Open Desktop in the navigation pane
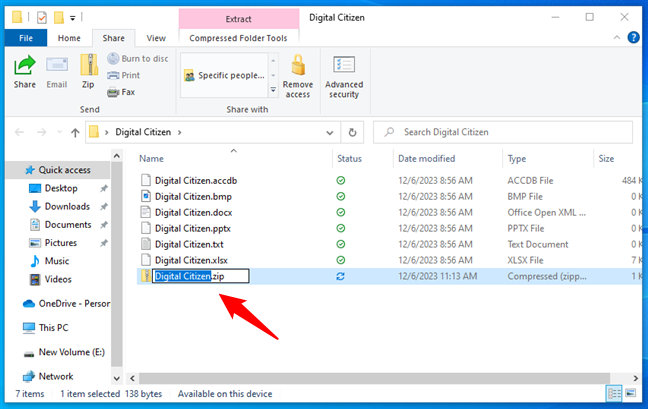 pos(61,188)
